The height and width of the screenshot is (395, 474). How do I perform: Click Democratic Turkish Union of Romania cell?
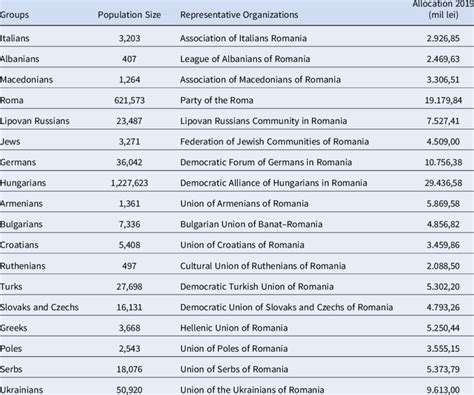257,287
